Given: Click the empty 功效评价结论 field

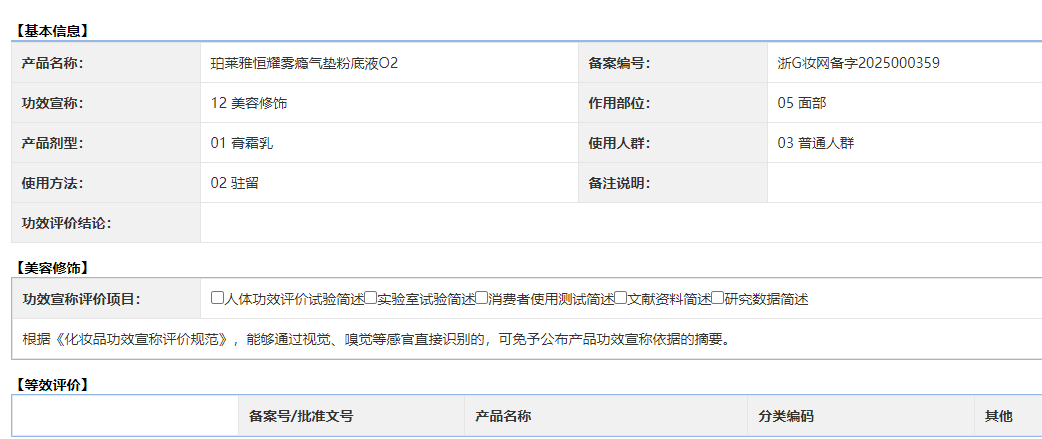Looking at the screenshot, I should pos(620,223).
